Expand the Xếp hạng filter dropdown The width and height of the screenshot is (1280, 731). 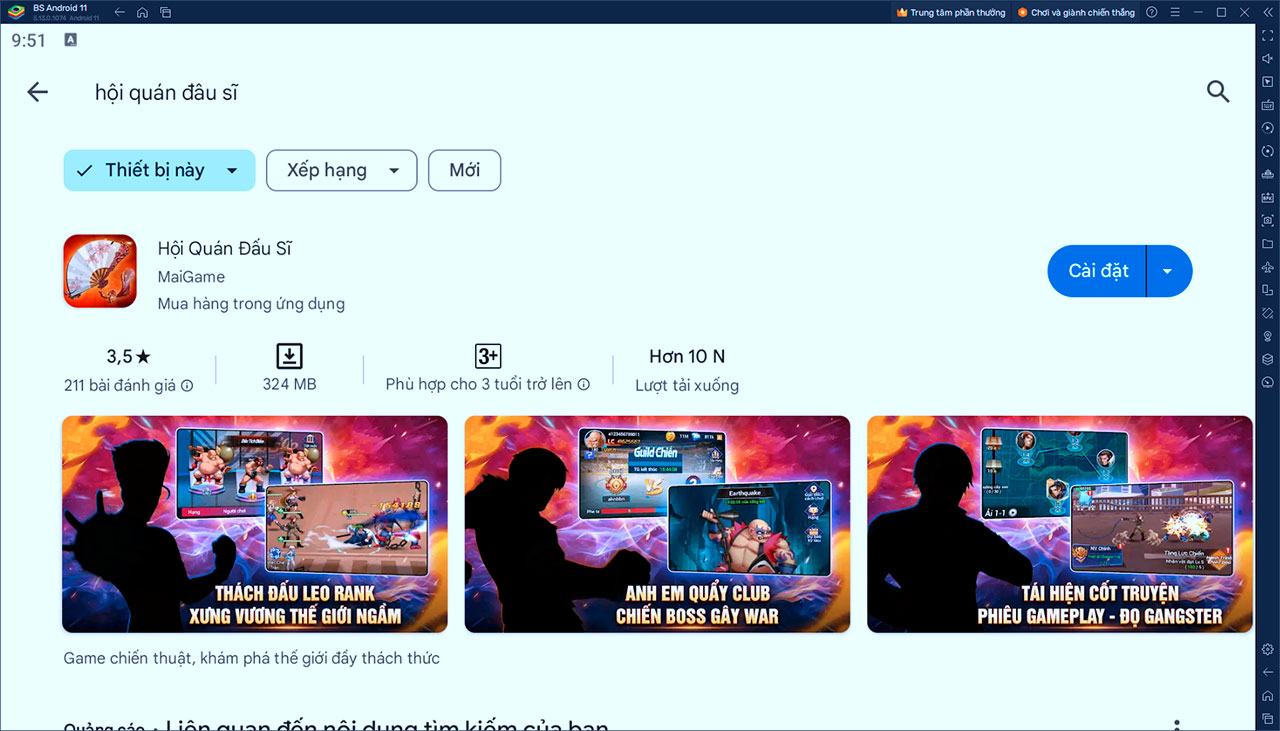pos(341,170)
